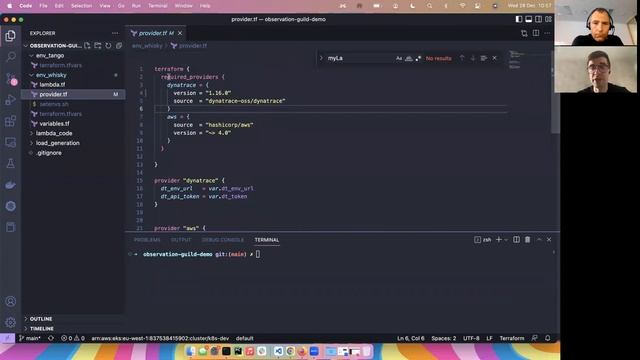Switch to the OUTPUT panel tab
The height and width of the screenshot is (360, 640).
pyautogui.click(x=181, y=240)
